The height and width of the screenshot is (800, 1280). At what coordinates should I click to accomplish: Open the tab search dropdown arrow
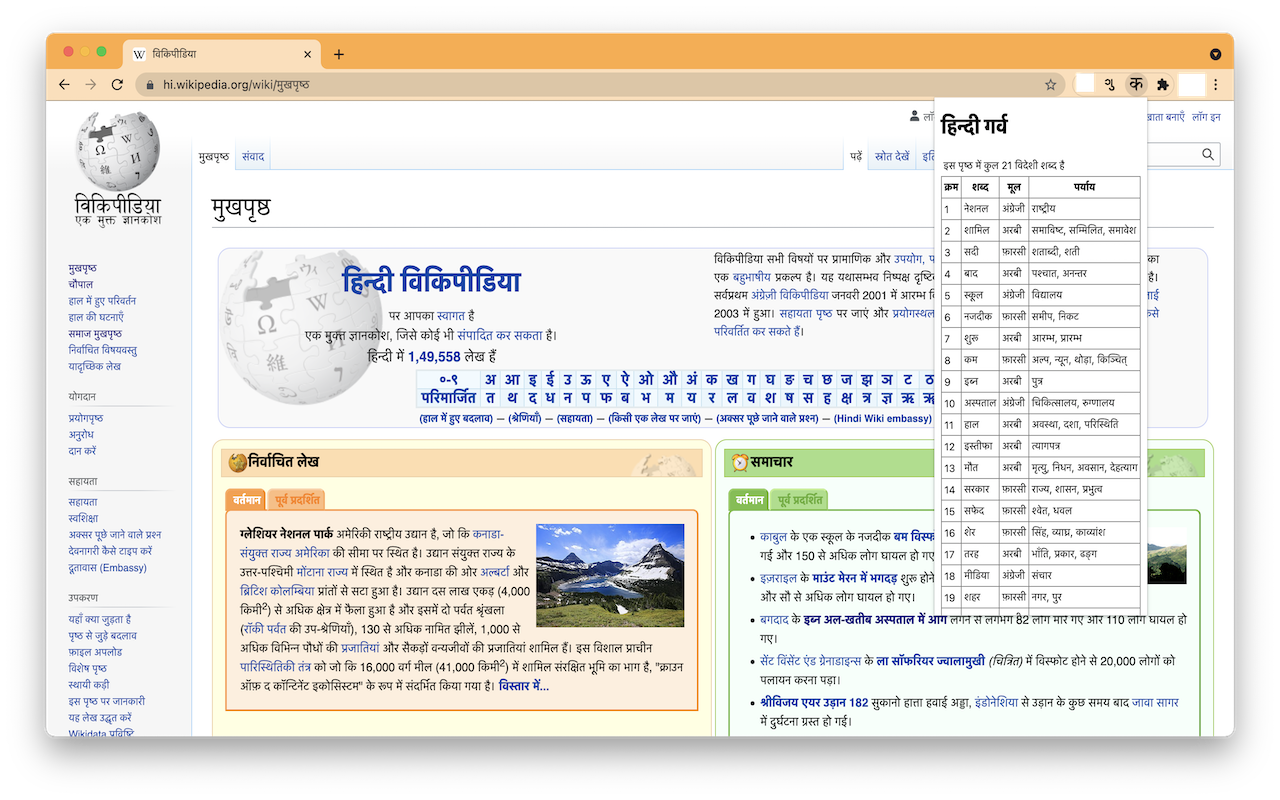[1215, 54]
